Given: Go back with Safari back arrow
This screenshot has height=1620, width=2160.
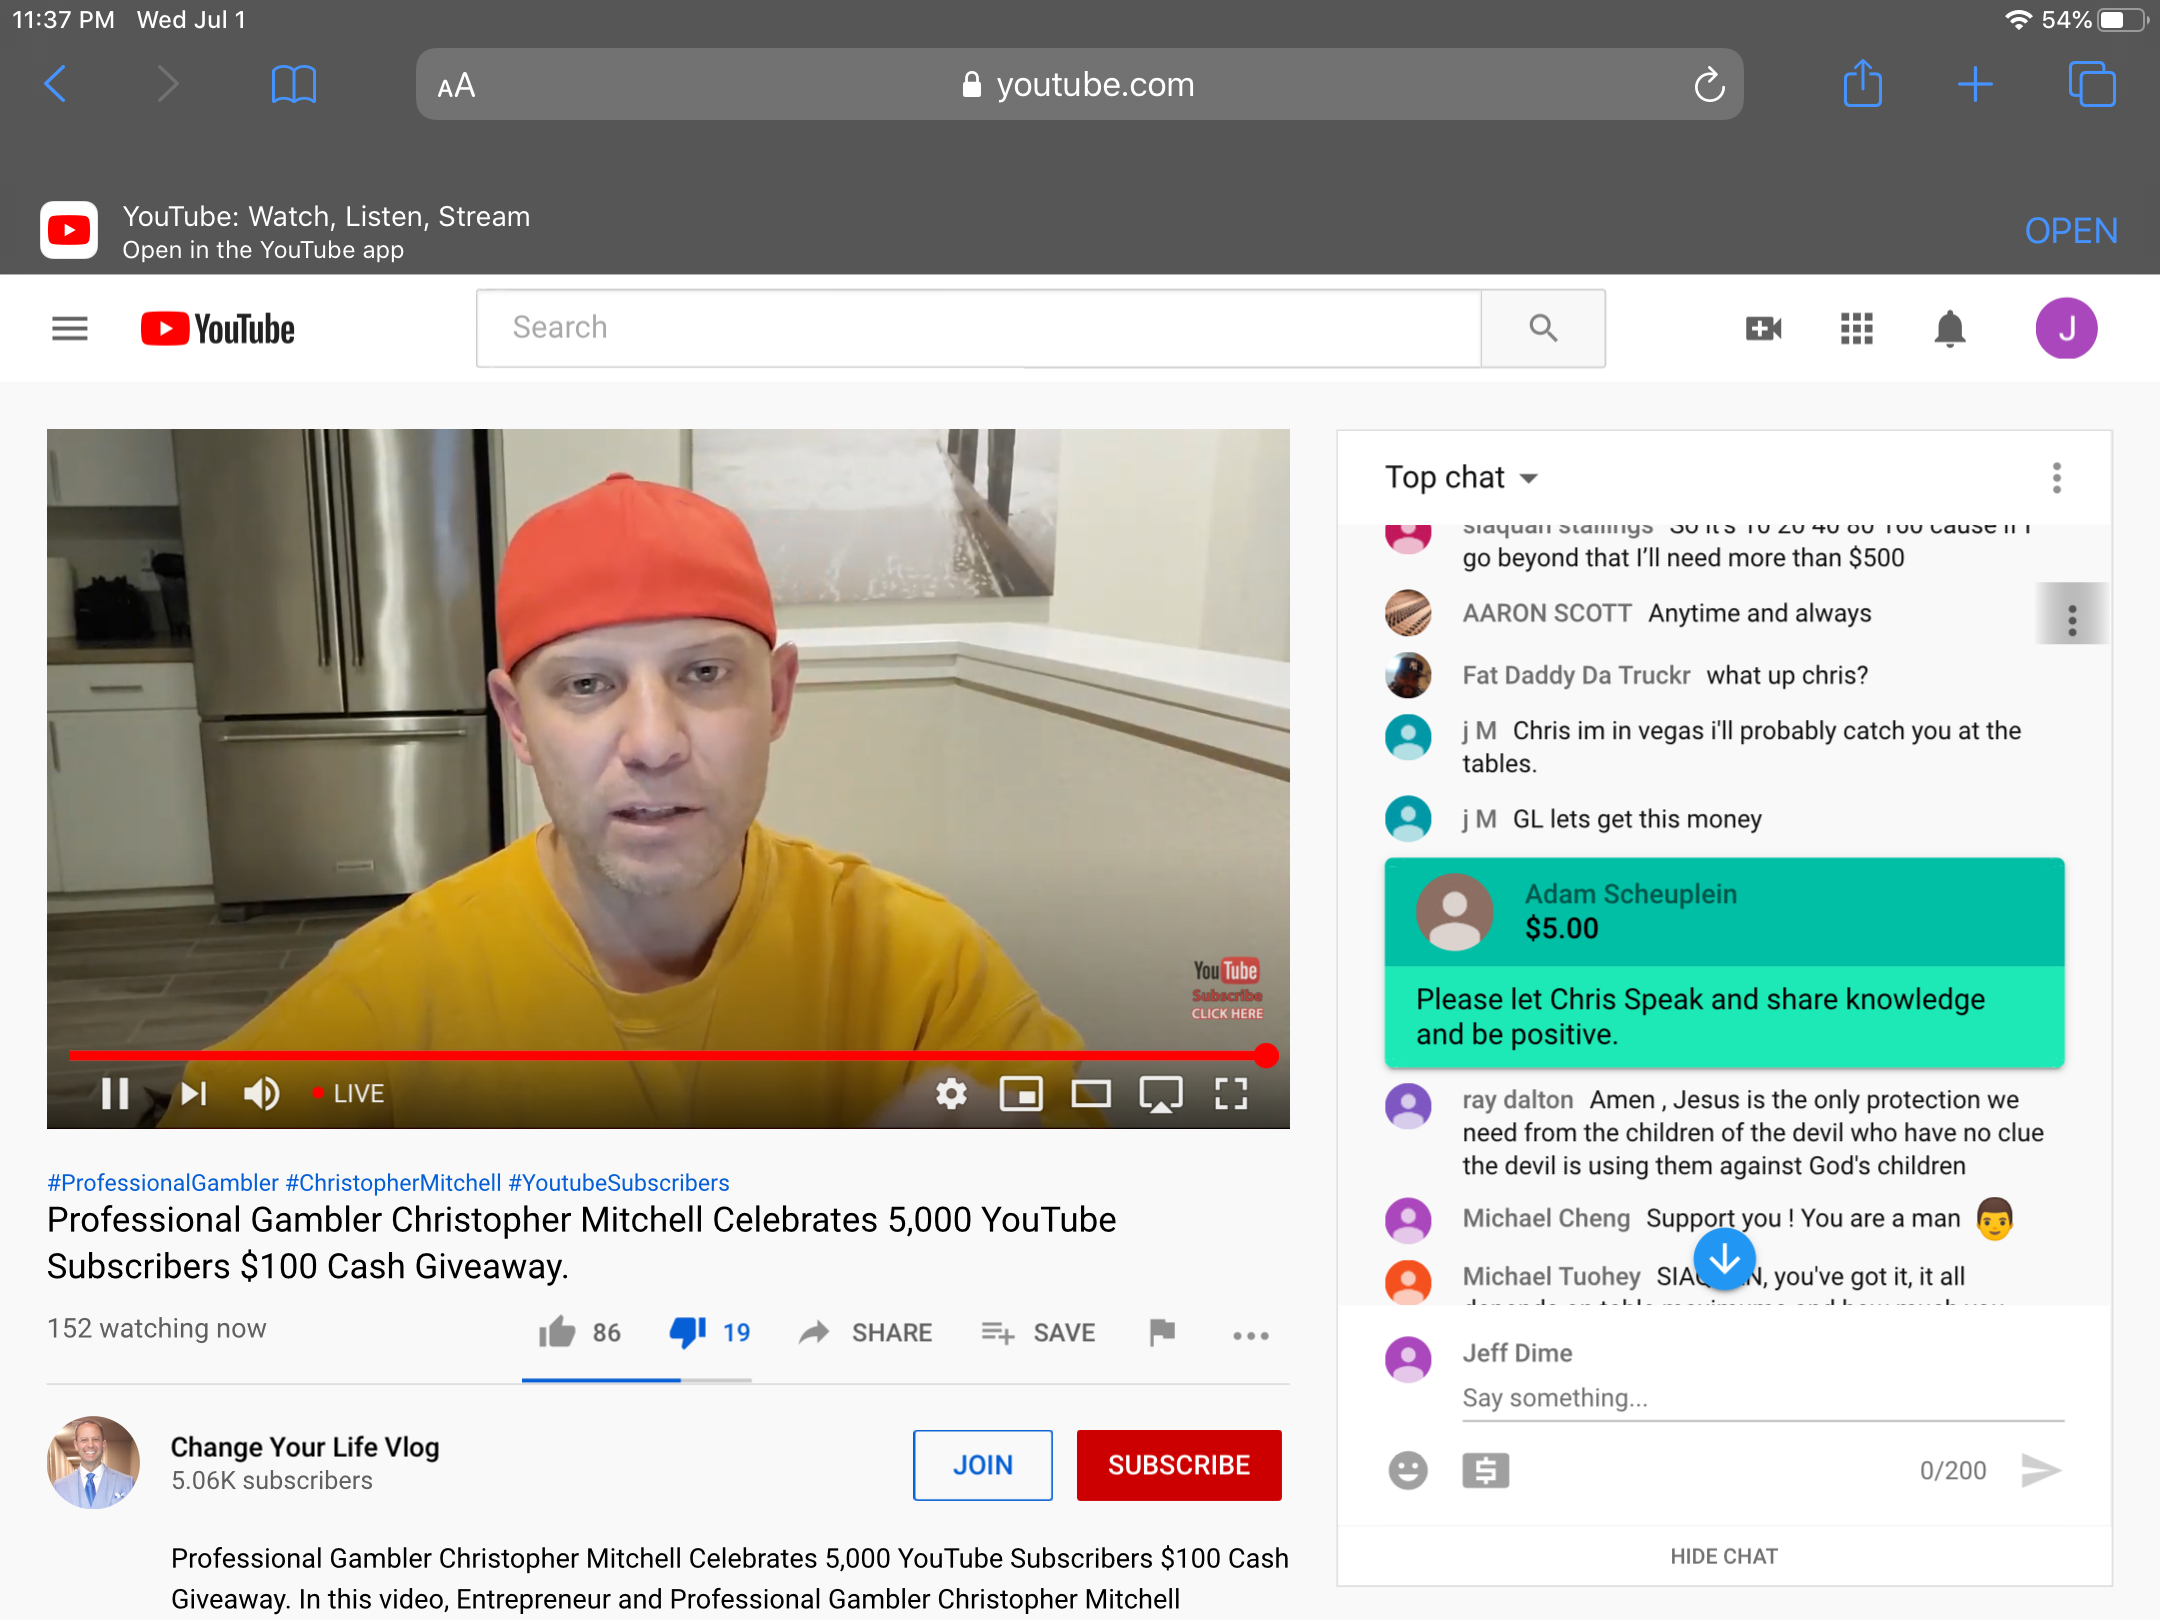Looking at the screenshot, I should tap(56, 84).
